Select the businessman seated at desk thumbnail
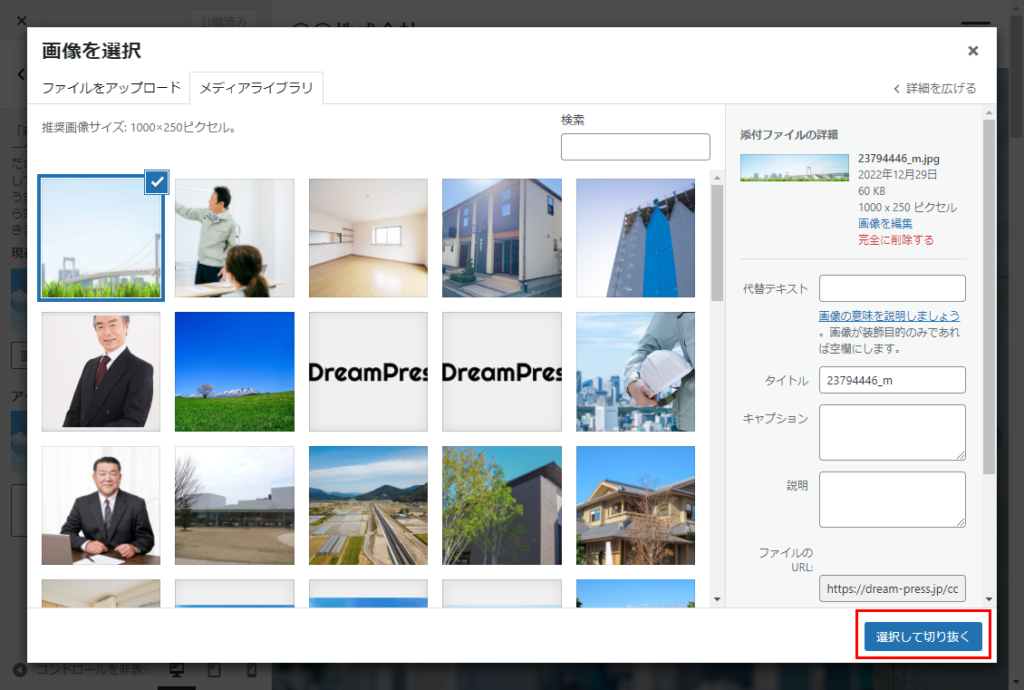Screen dimensions: 1024x690 click(100, 505)
